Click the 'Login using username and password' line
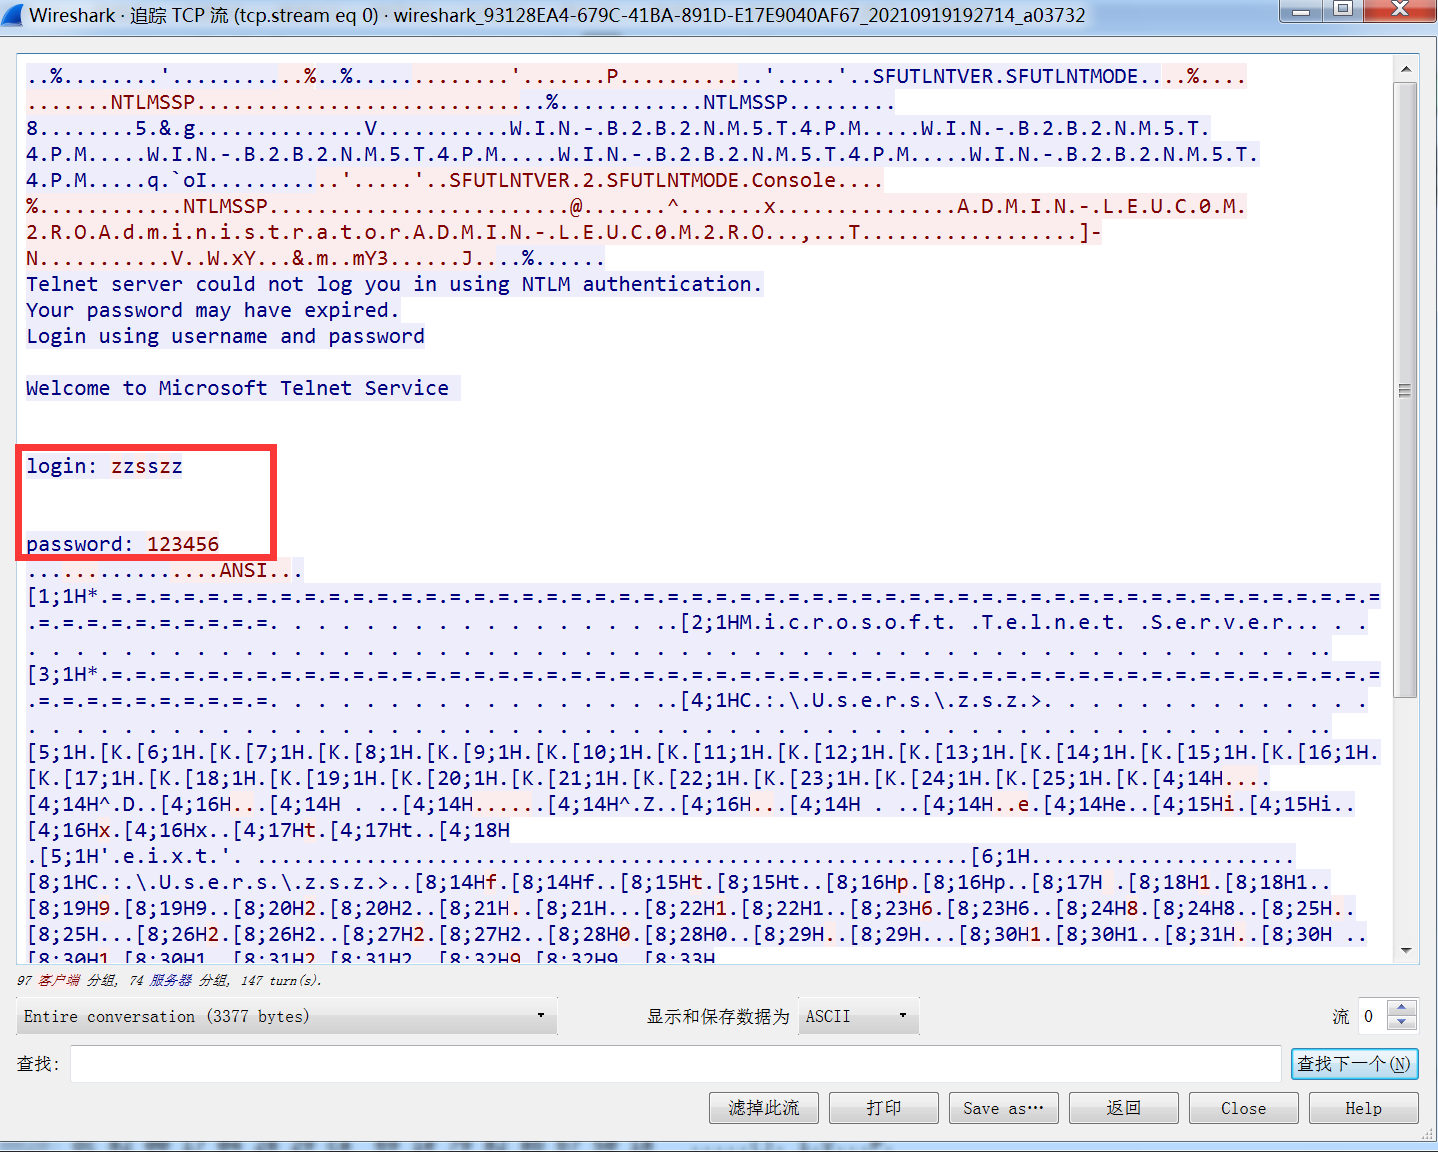This screenshot has height=1152, width=1438. click(x=225, y=336)
